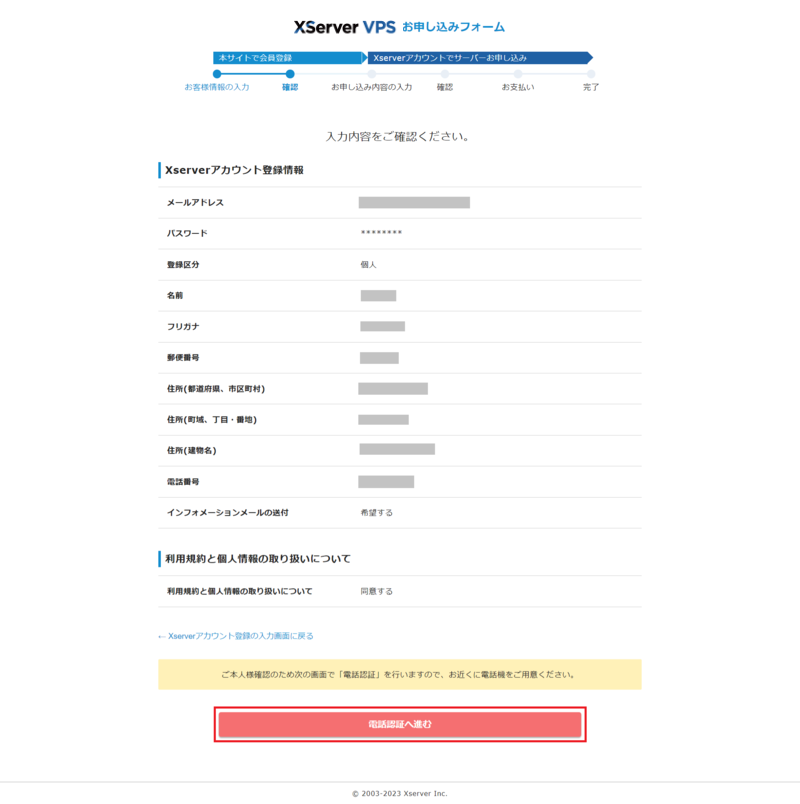Click the お申し込みフォーム title text
This screenshot has width=800, height=804.
[x=453, y=27]
